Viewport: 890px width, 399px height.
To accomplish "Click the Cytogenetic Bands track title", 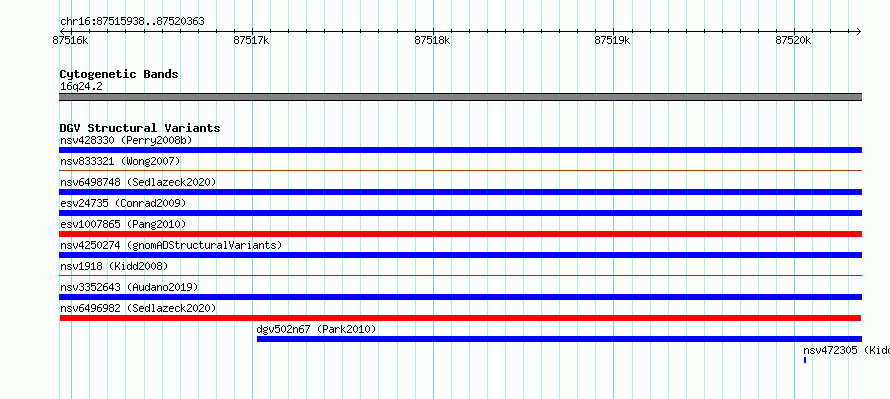I will [119, 74].
